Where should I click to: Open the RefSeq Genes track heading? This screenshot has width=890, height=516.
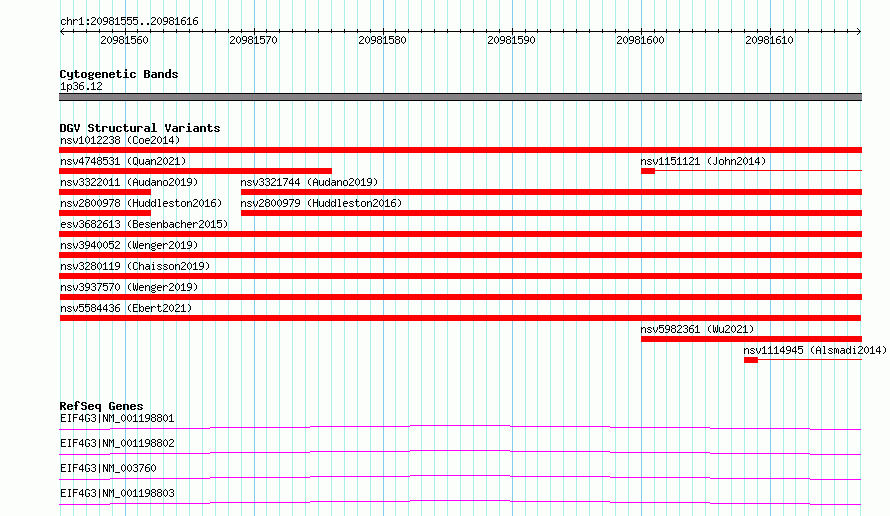pyautogui.click(x=101, y=406)
